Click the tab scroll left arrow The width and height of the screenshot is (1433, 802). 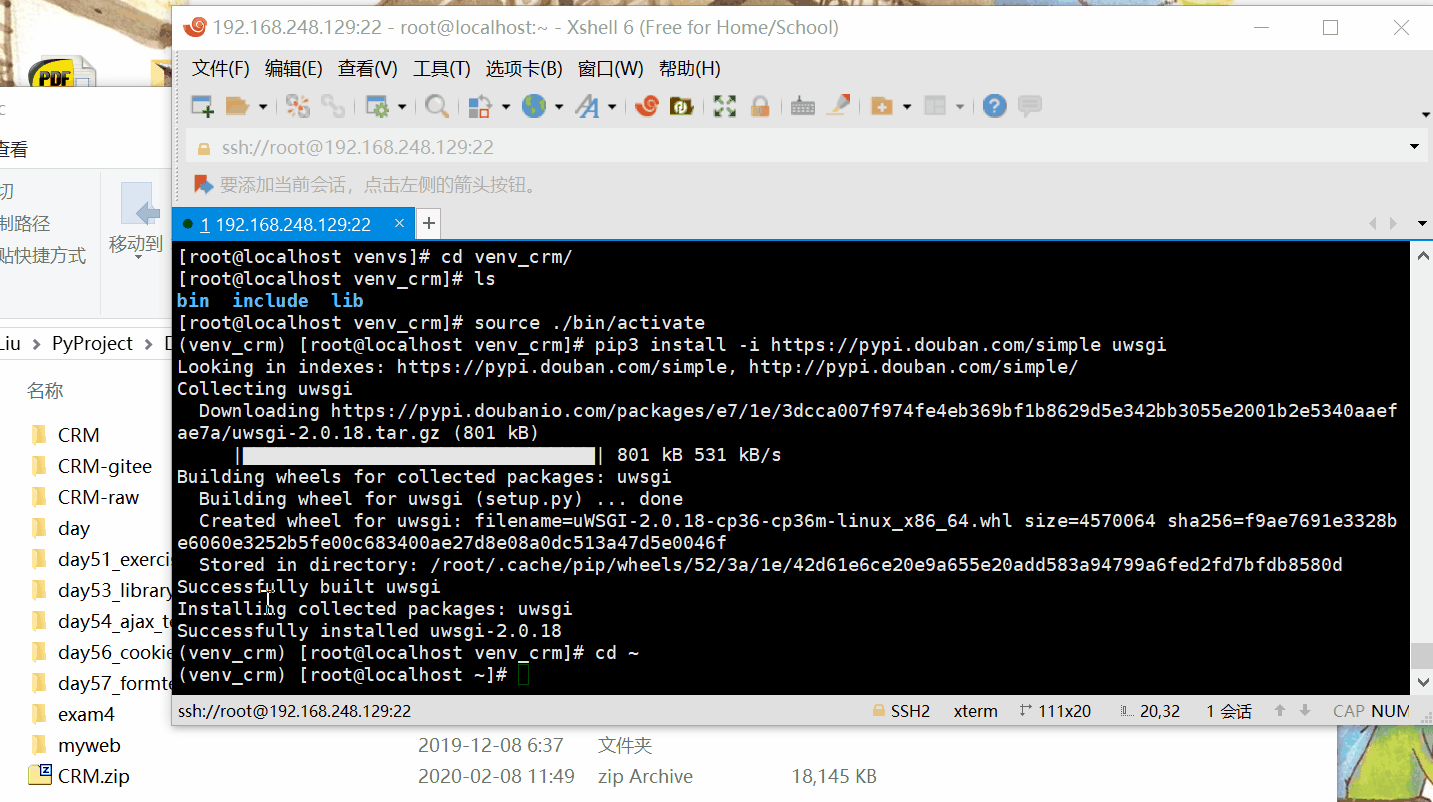click(1372, 224)
